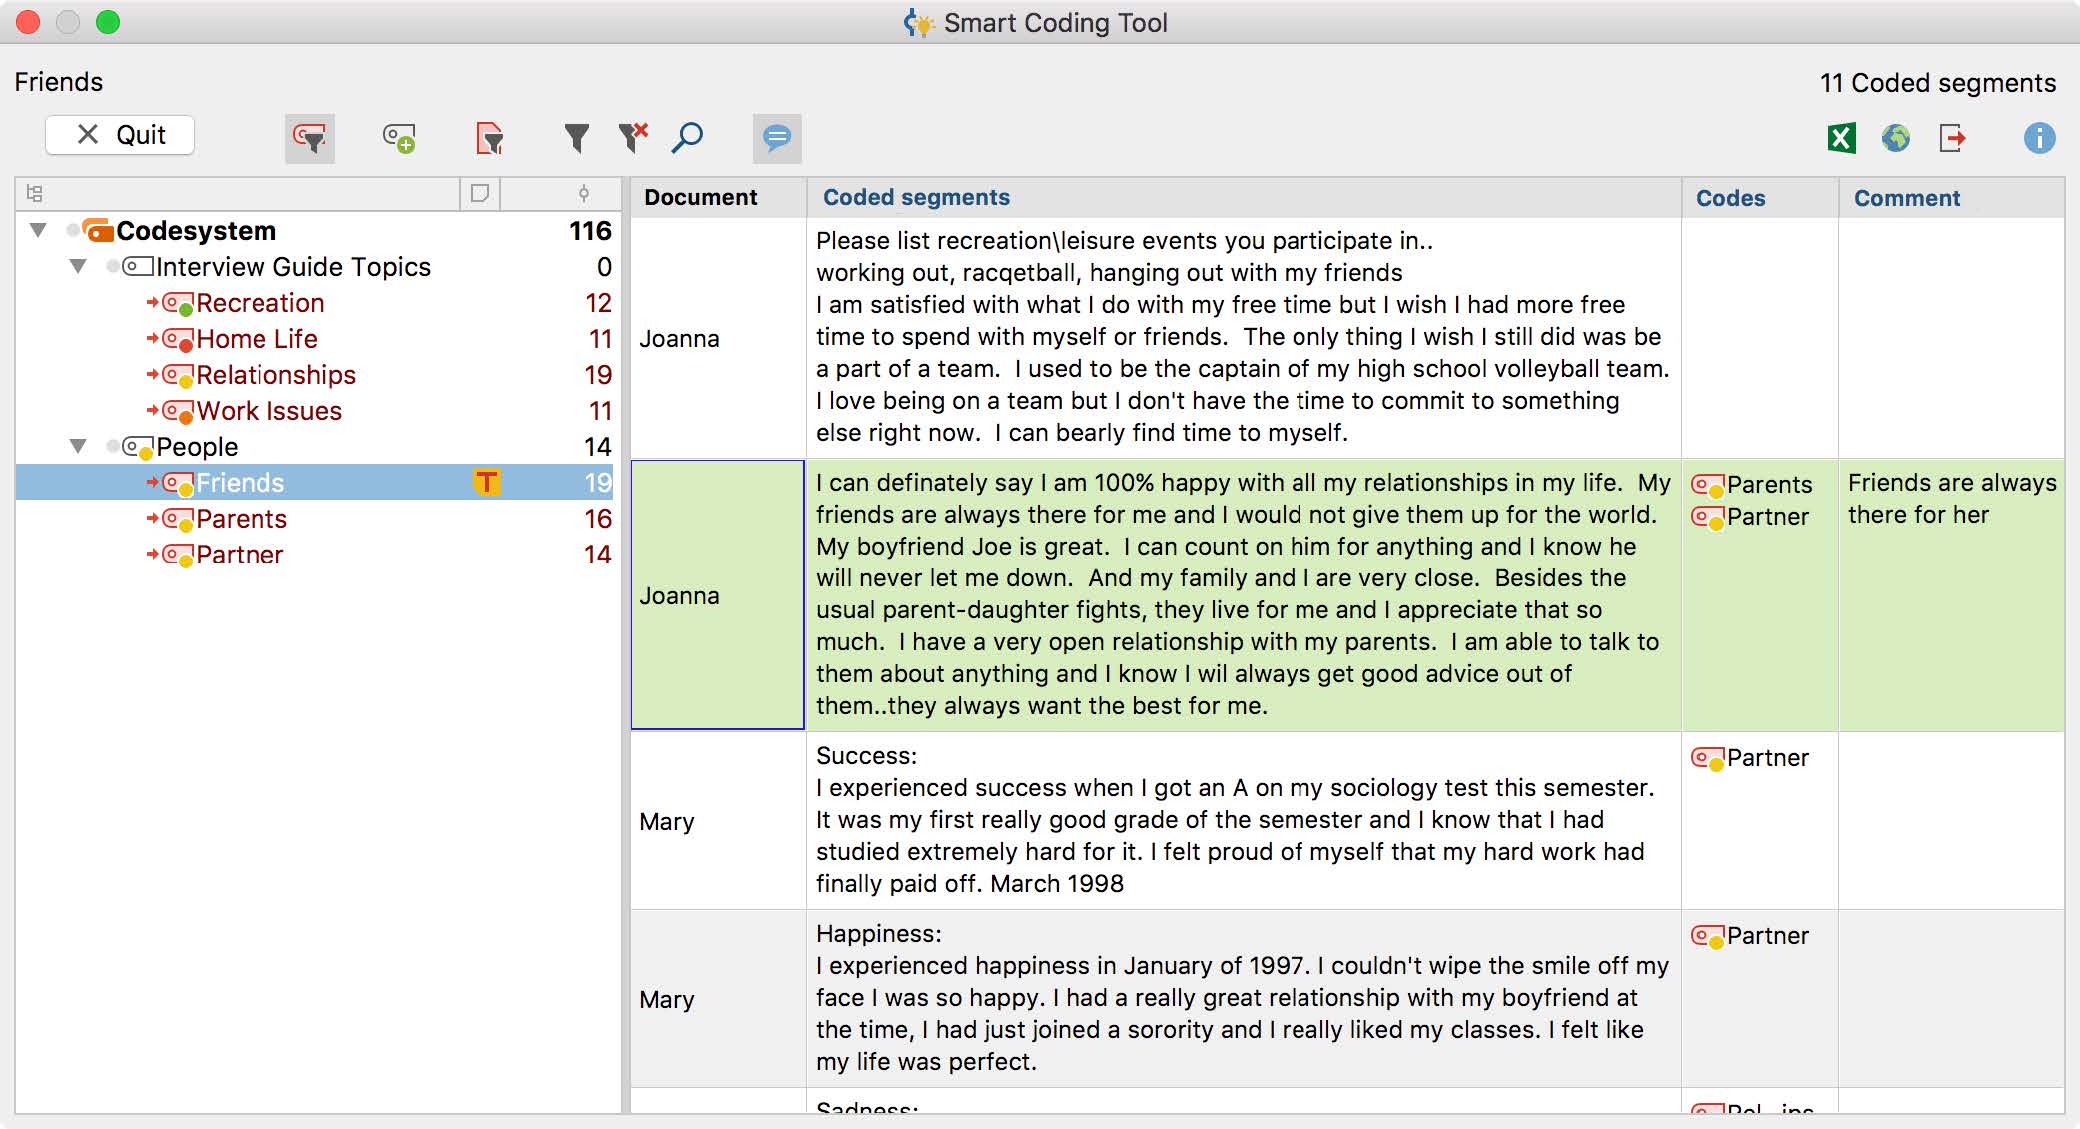This screenshot has height=1129, width=2080.
Task: Click the document filter icon in toolbar
Action: [489, 138]
